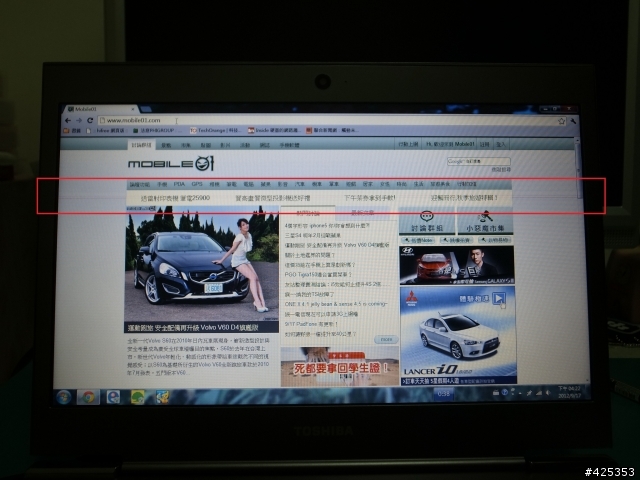Click the Volvo V60 D4 article headline
This screenshot has height=480, width=640.
click(193, 328)
